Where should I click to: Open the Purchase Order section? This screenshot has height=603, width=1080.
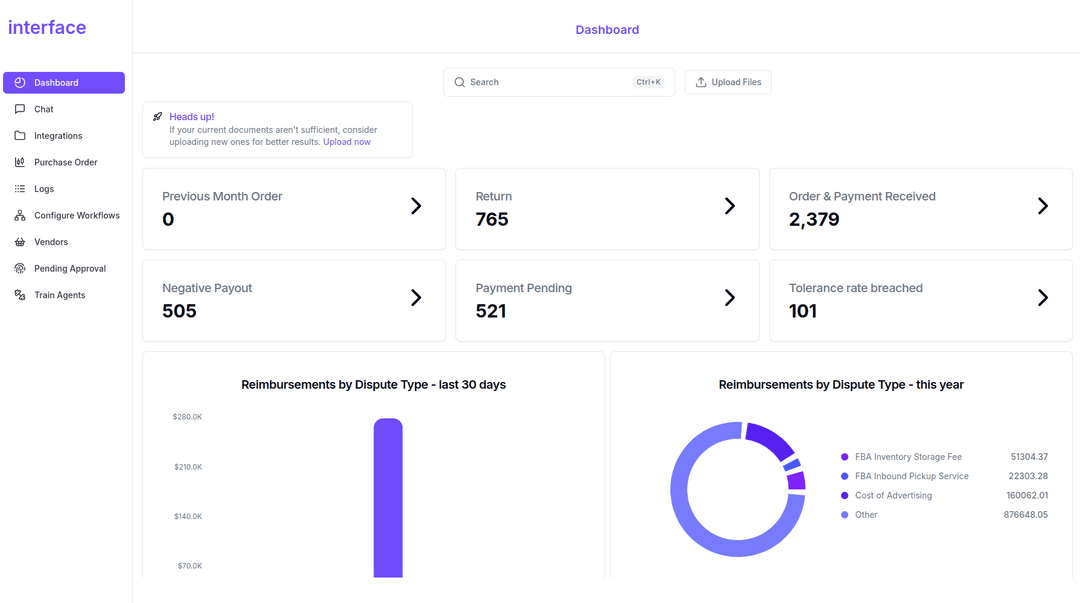(64, 162)
